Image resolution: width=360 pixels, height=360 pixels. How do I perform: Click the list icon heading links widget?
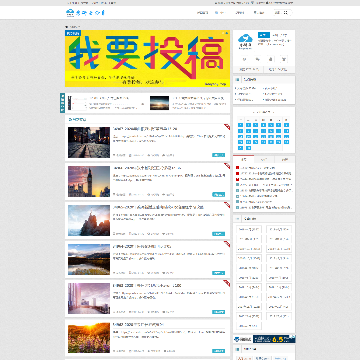pos(237,80)
